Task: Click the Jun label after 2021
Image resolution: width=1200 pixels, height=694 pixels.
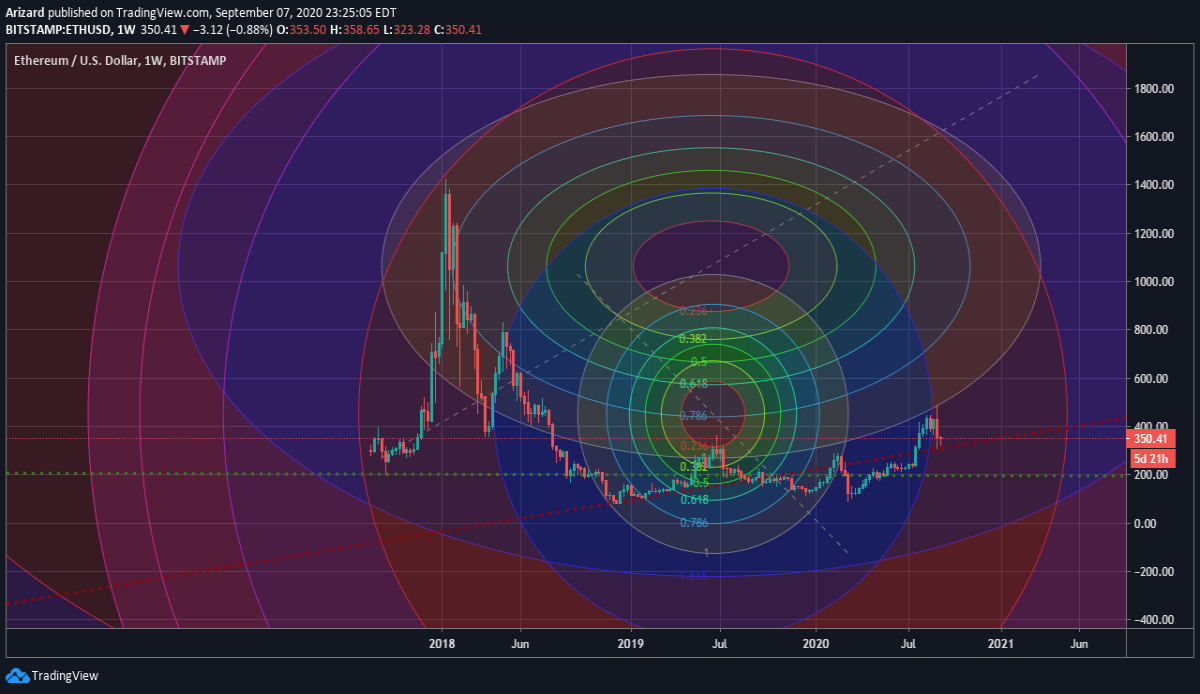Action: coord(1080,644)
